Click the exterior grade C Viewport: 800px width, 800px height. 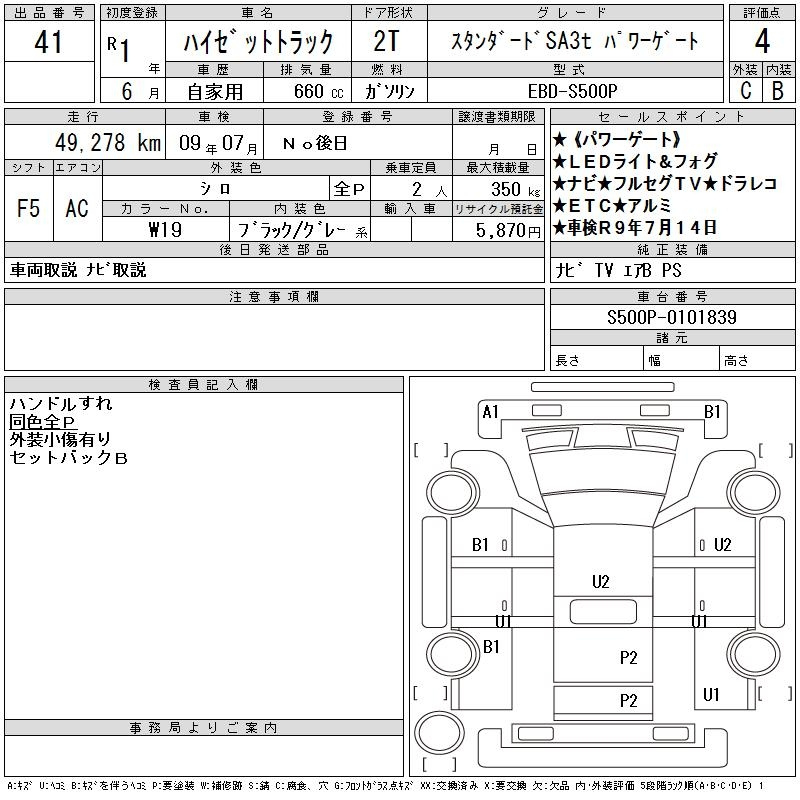pyautogui.click(x=745, y=91)
